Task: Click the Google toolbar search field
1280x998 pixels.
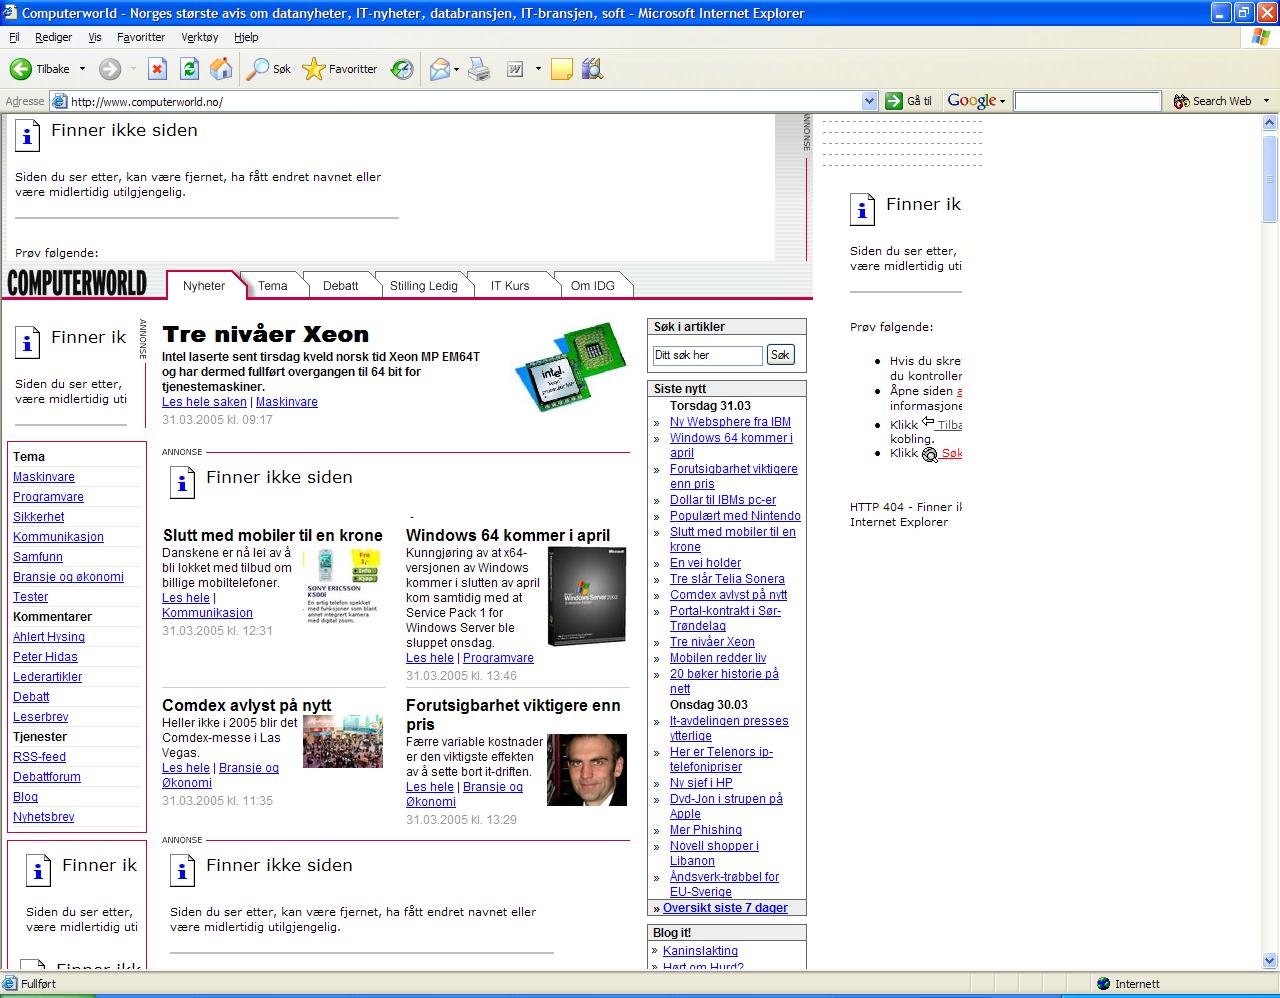Action: click(x=1087, y=101)
